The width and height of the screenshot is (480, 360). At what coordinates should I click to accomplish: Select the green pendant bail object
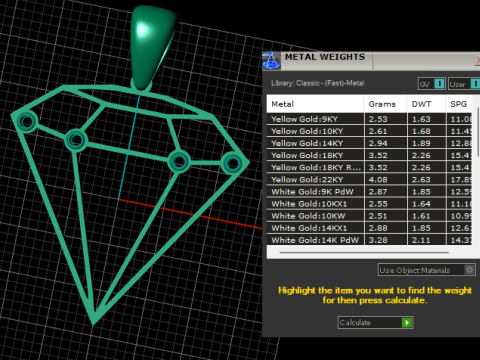pos(153,47)
